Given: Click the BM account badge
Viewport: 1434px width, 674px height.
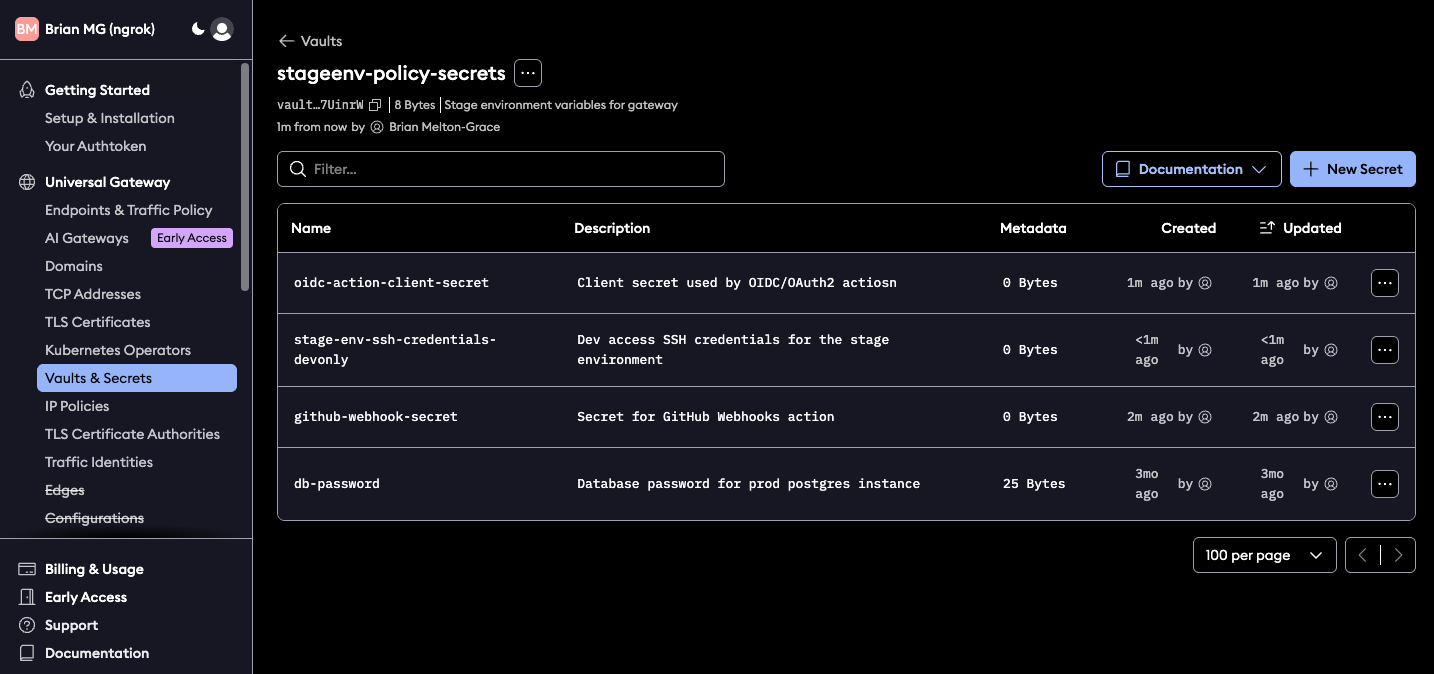Looking at the screenshot, I should pyautogui.click(x=26, y=29).
